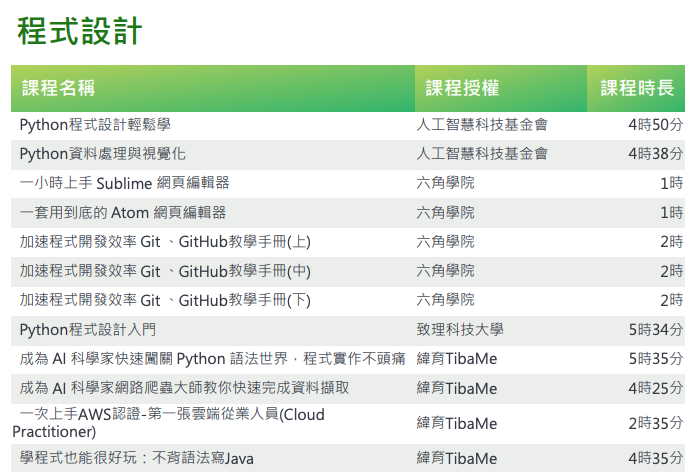Click 人工智慧科技基金會 in Python資料處理 row

(482, 154)
